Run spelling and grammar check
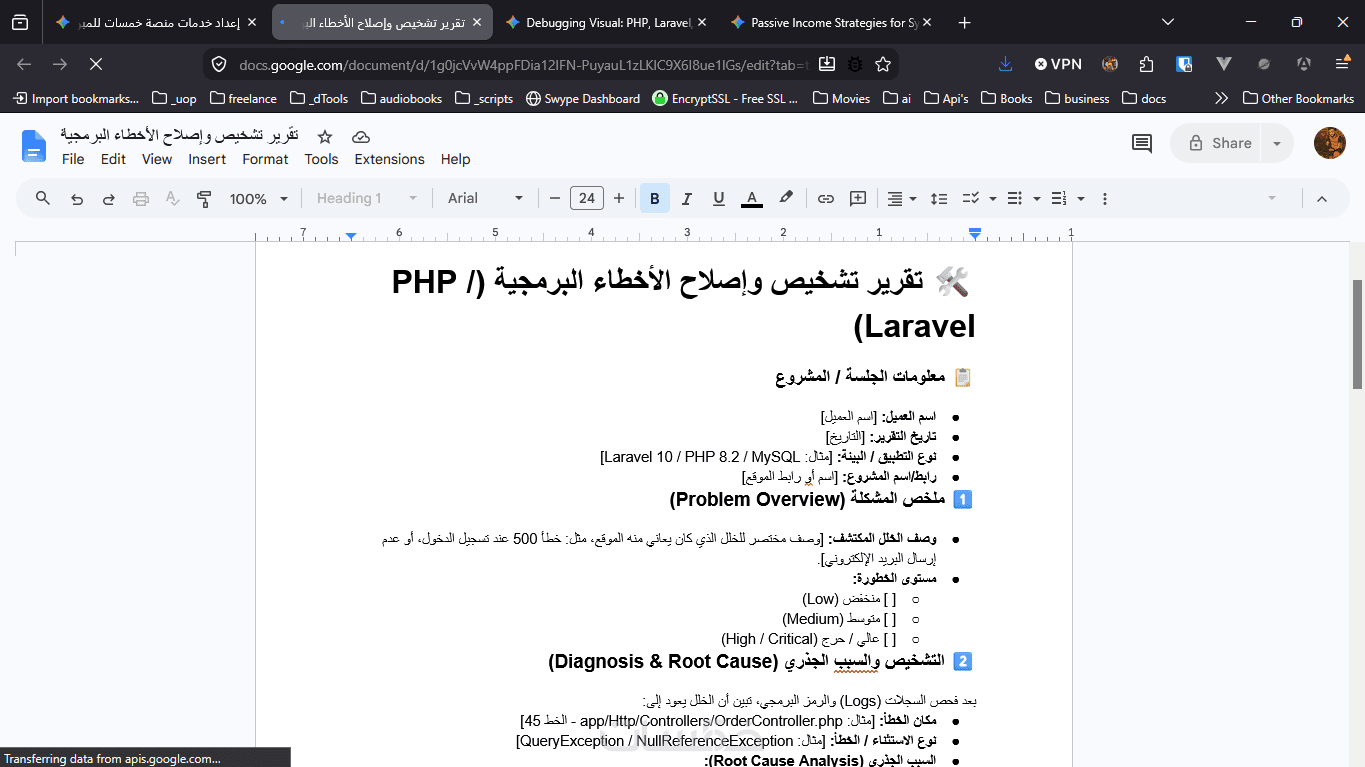 point(173,199)
